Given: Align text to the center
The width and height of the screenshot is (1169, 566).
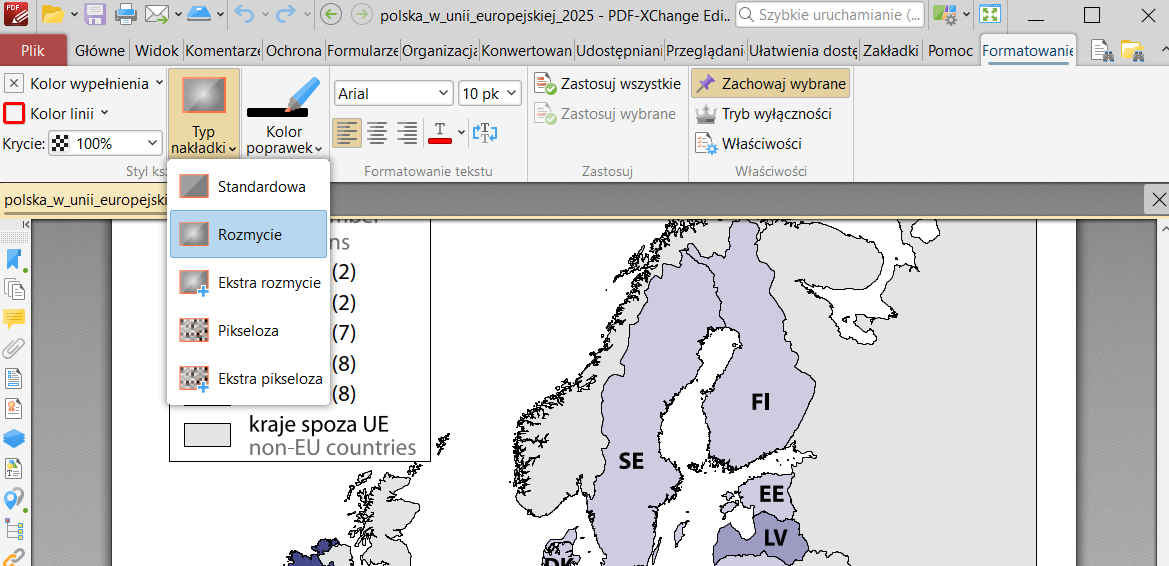Looking at the screenshot, I should (377, 132).
